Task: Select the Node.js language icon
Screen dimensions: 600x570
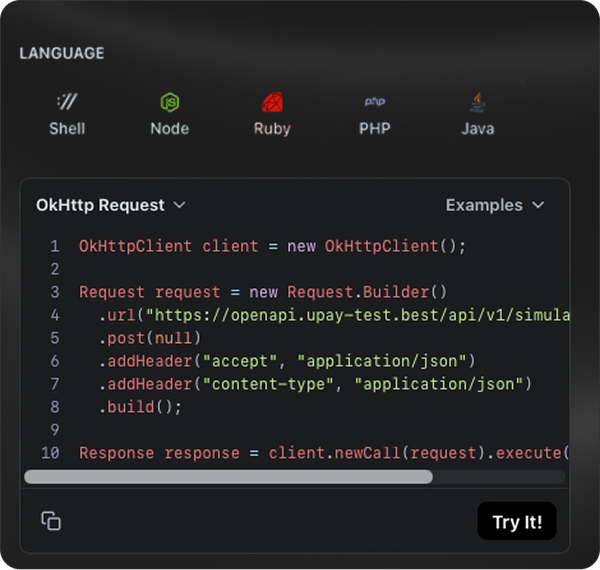Action: point(170,102)
